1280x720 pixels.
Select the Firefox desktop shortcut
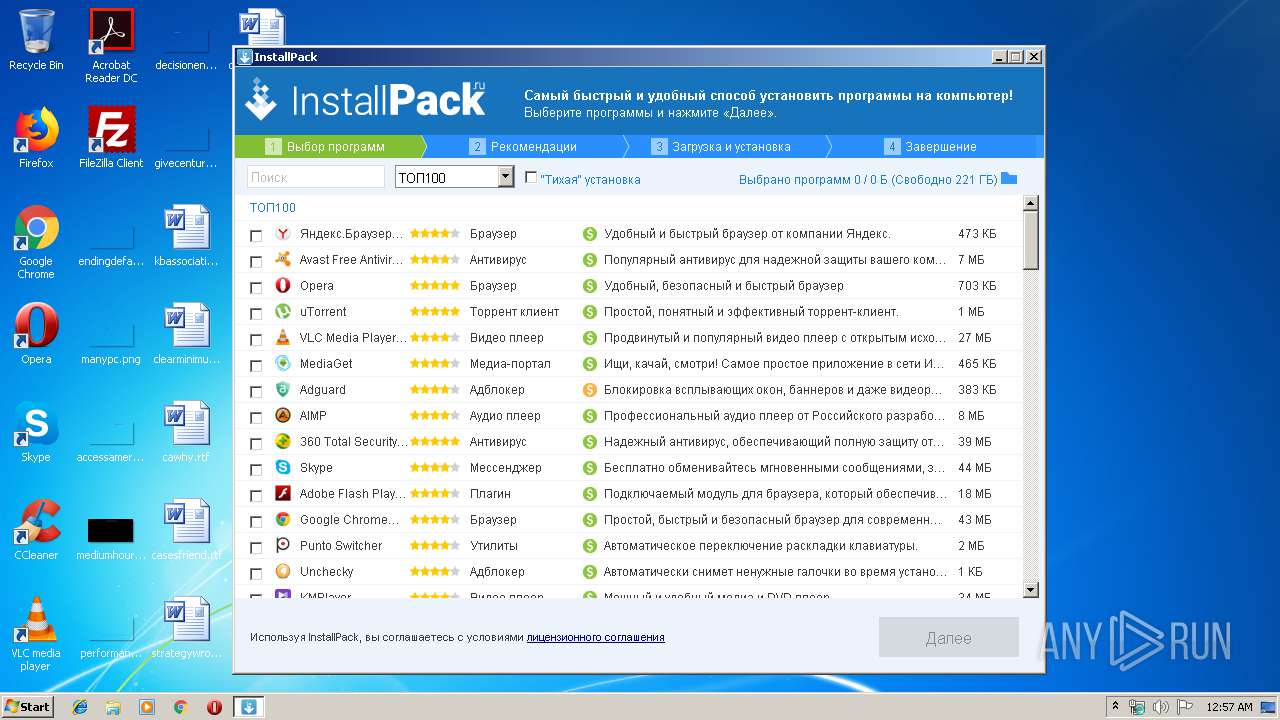(36, 138)
